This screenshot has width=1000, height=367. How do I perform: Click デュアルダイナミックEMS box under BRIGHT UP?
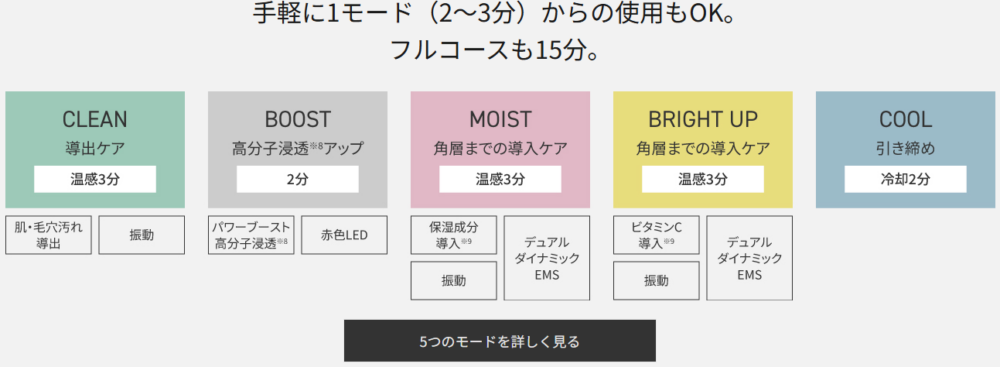coord(750,258)
